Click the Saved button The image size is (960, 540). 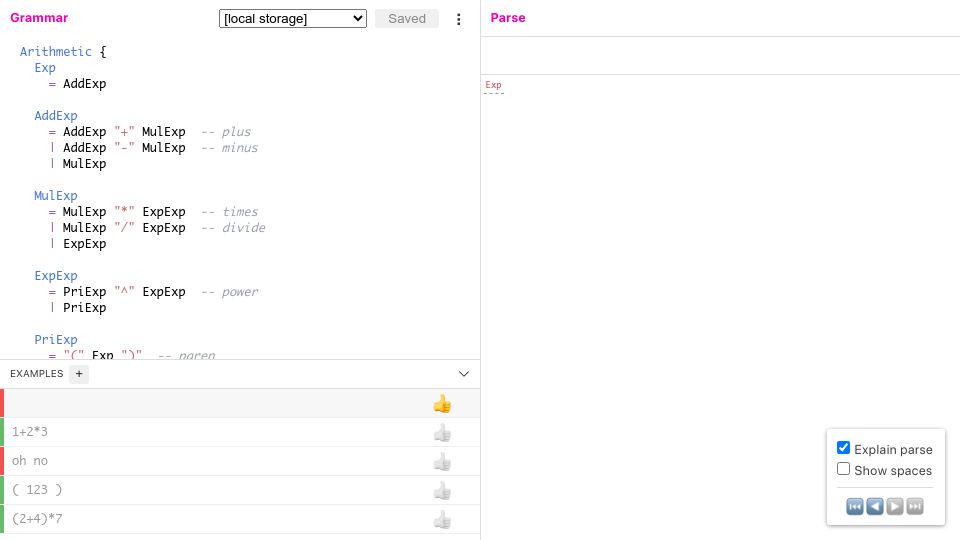tap(407, 18)
